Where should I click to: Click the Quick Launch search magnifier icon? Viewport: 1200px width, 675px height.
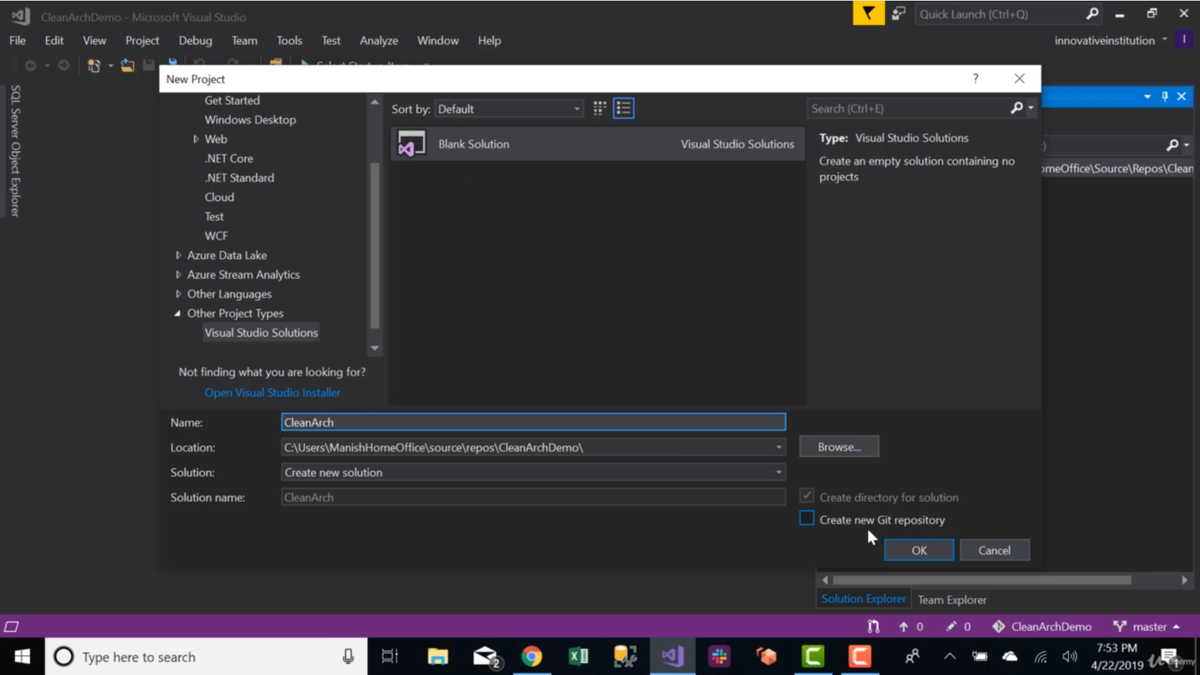(x=1092, y=14)
